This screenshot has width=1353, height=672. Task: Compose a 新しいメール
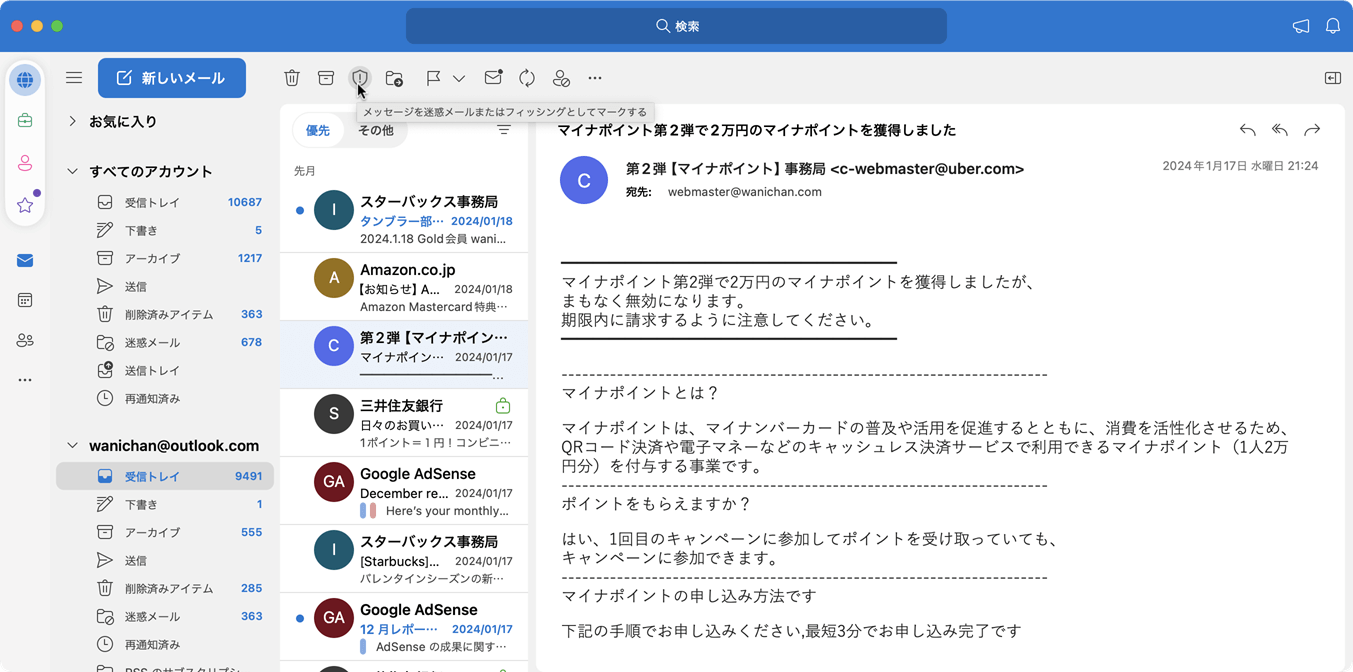pos(171,78)
